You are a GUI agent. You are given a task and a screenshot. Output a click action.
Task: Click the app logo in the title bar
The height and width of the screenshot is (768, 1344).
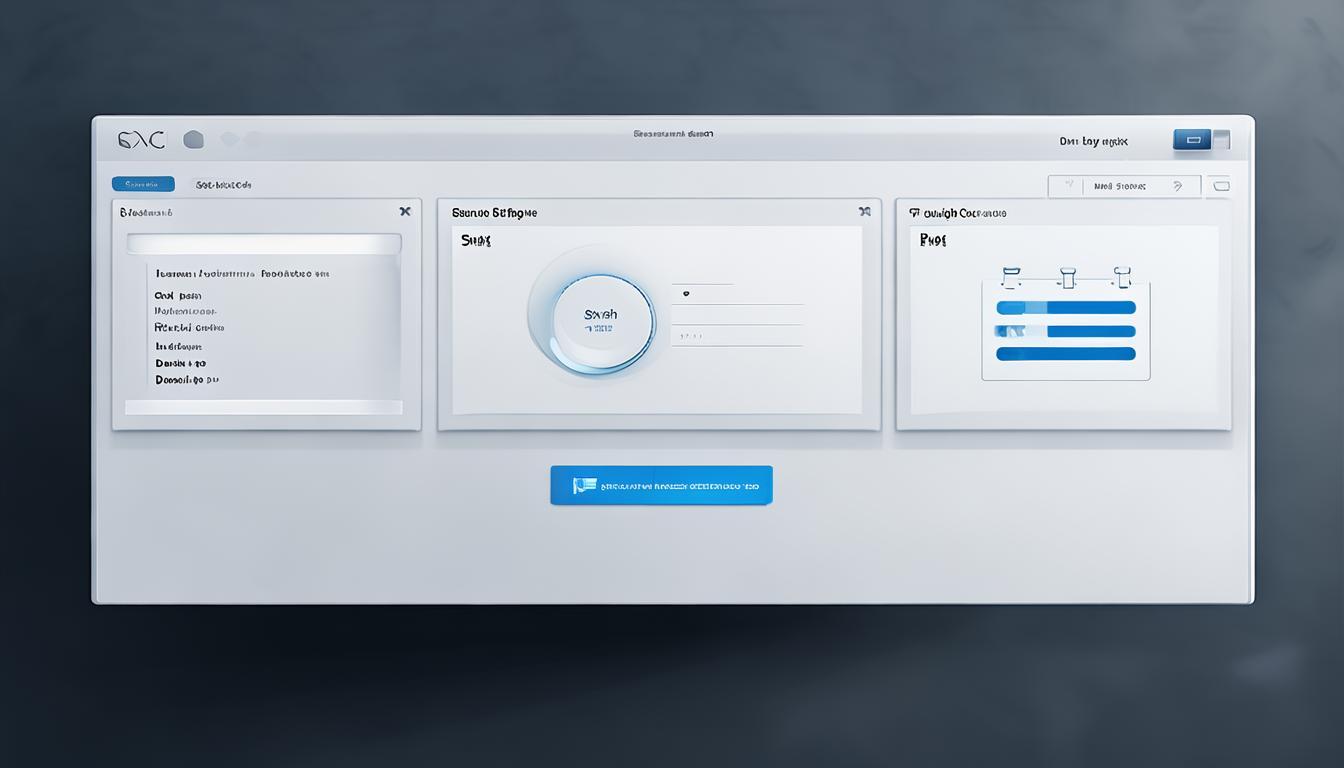141,140
